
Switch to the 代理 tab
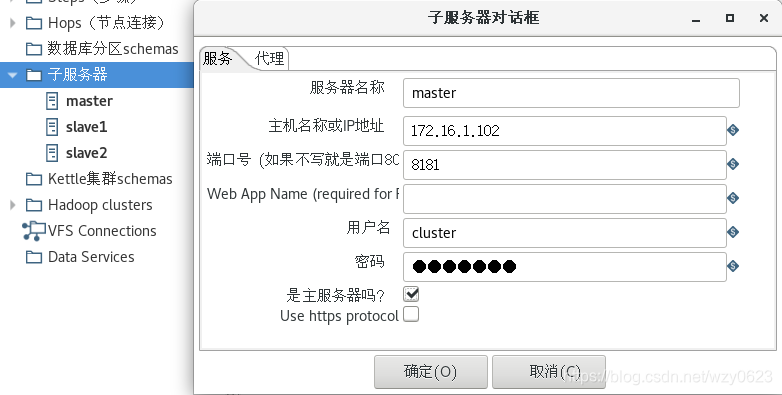(269, 59)
